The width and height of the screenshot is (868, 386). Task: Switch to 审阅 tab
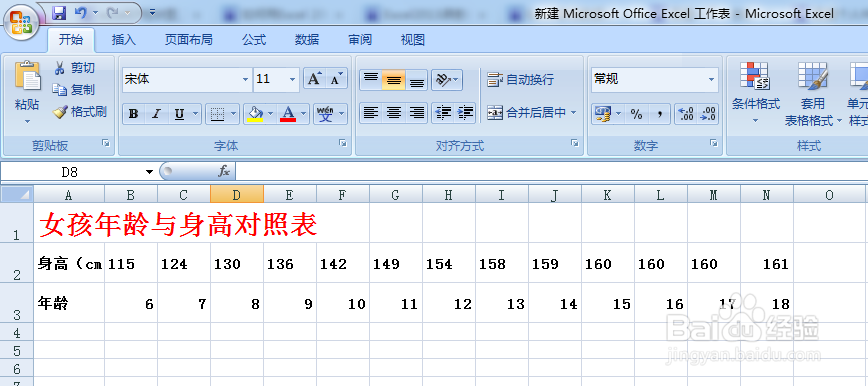[x=360, y=39]
